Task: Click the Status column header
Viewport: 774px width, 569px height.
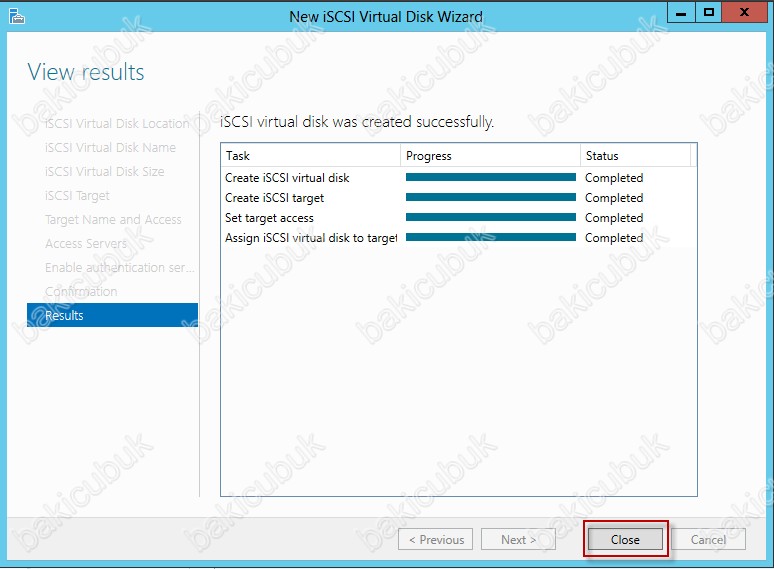Action: click(635, 156)
